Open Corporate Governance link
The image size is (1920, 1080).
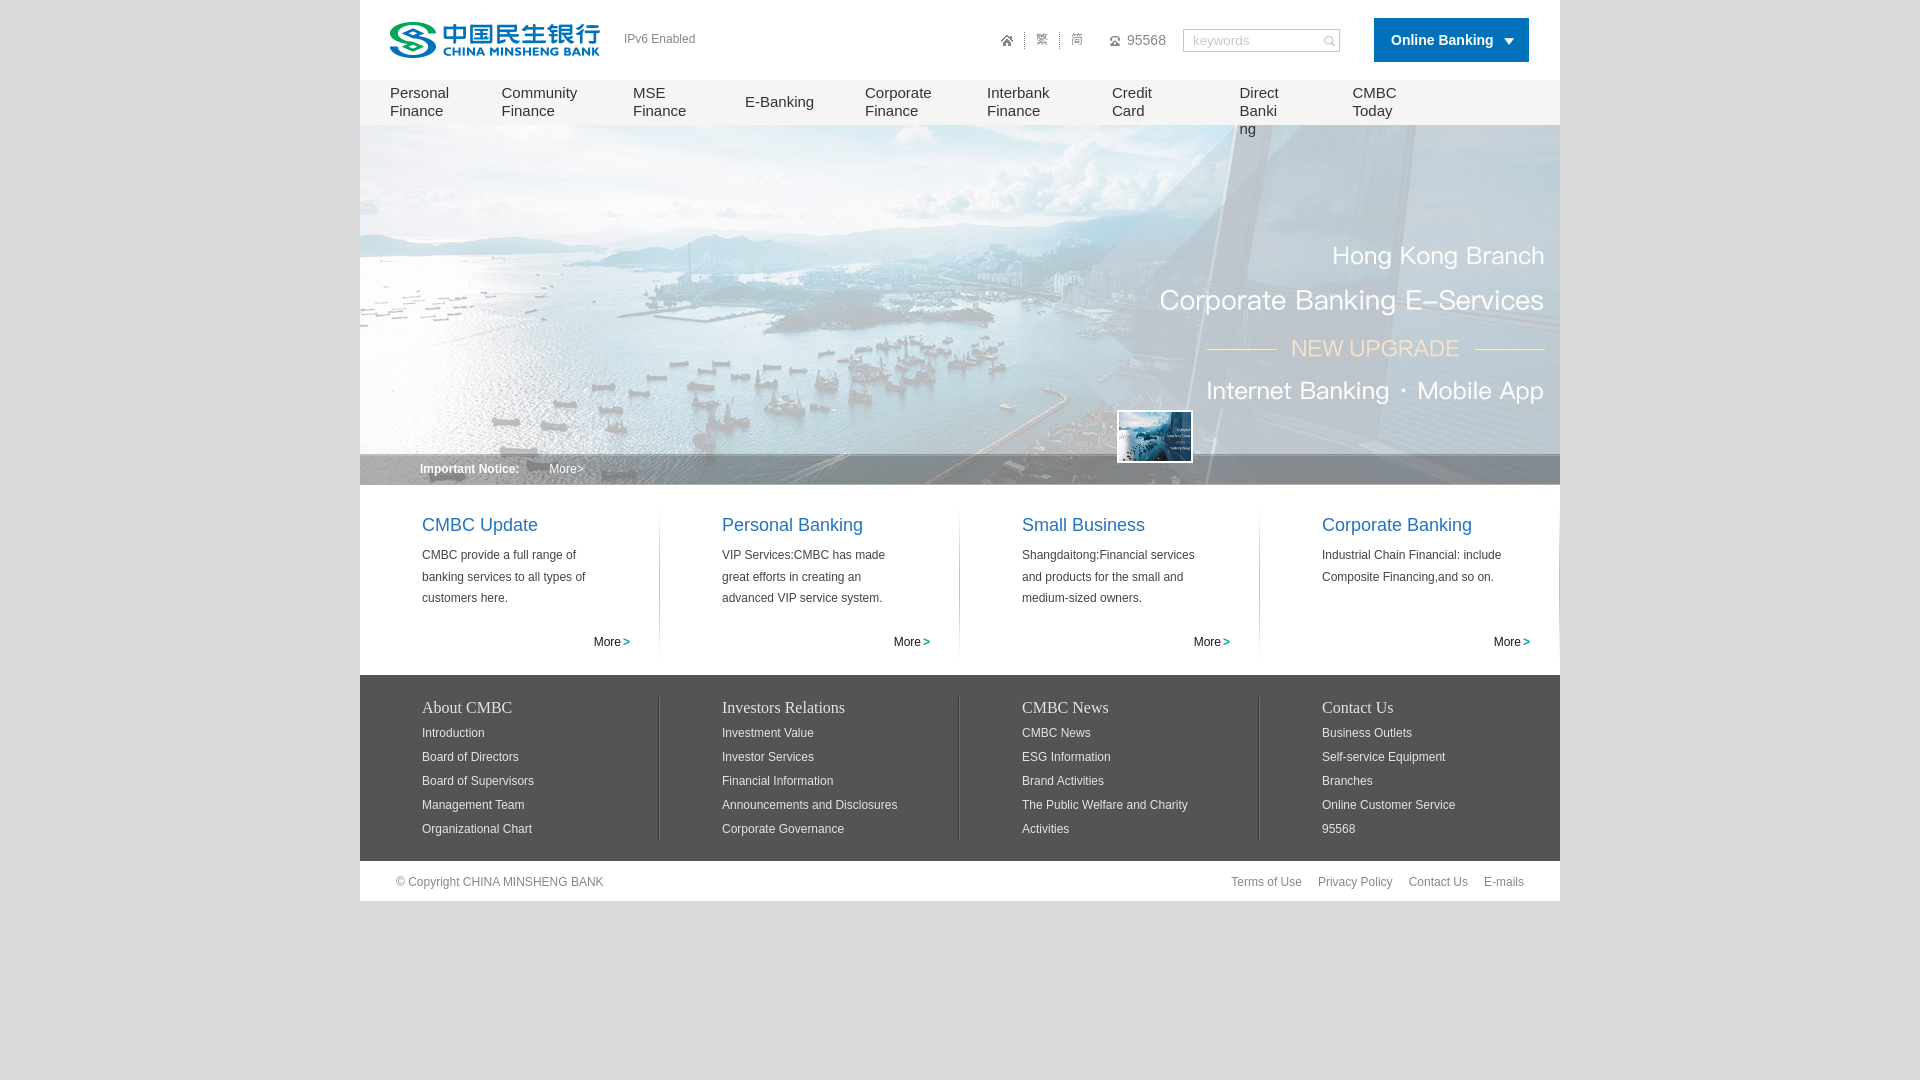783,829
